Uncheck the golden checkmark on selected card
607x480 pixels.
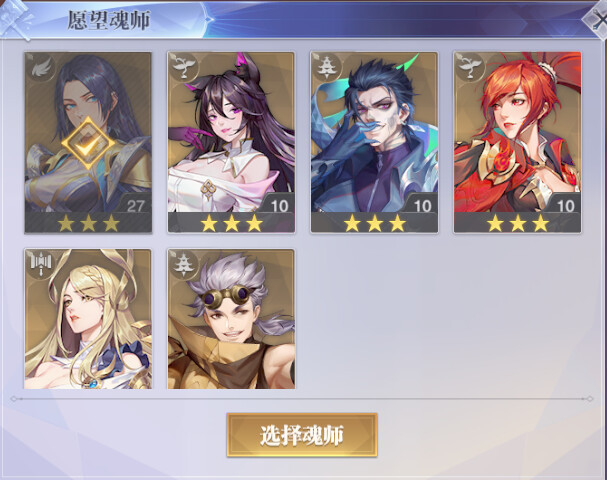point(89,144)
